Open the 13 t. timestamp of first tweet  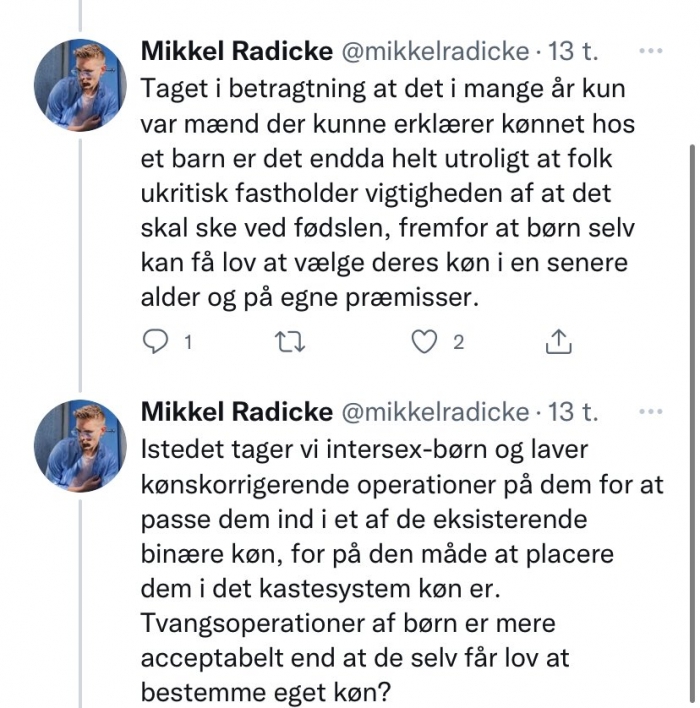click(573, 51)
